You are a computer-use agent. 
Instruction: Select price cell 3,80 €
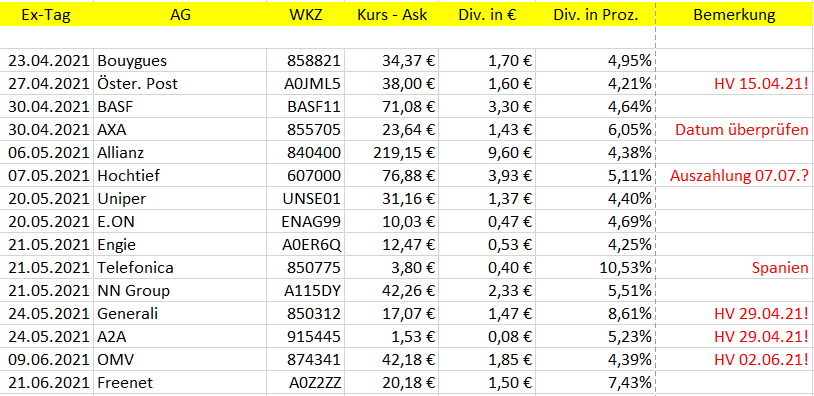(392, 267)
